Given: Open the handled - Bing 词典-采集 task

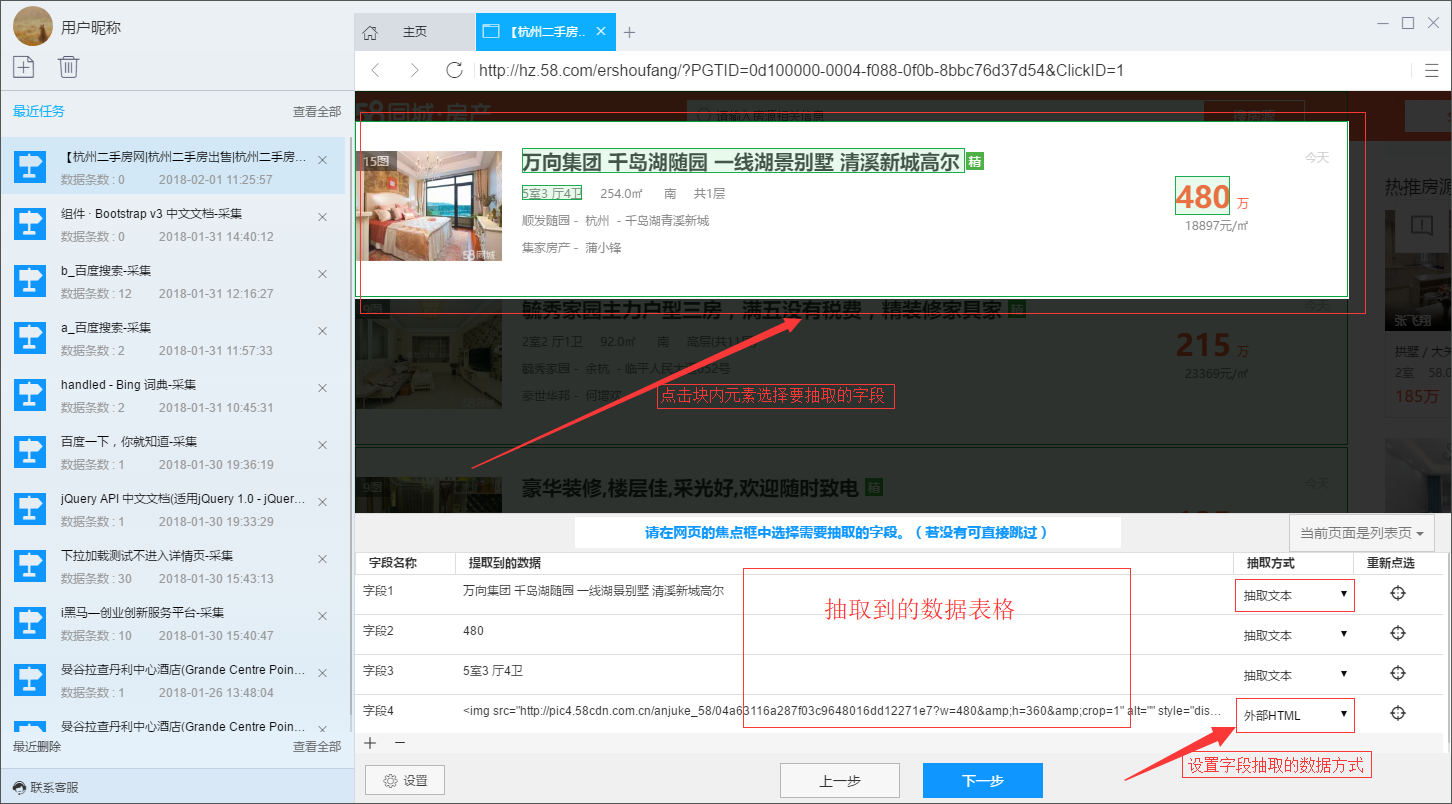Looking at the screenshot, I should click(172, 394).
